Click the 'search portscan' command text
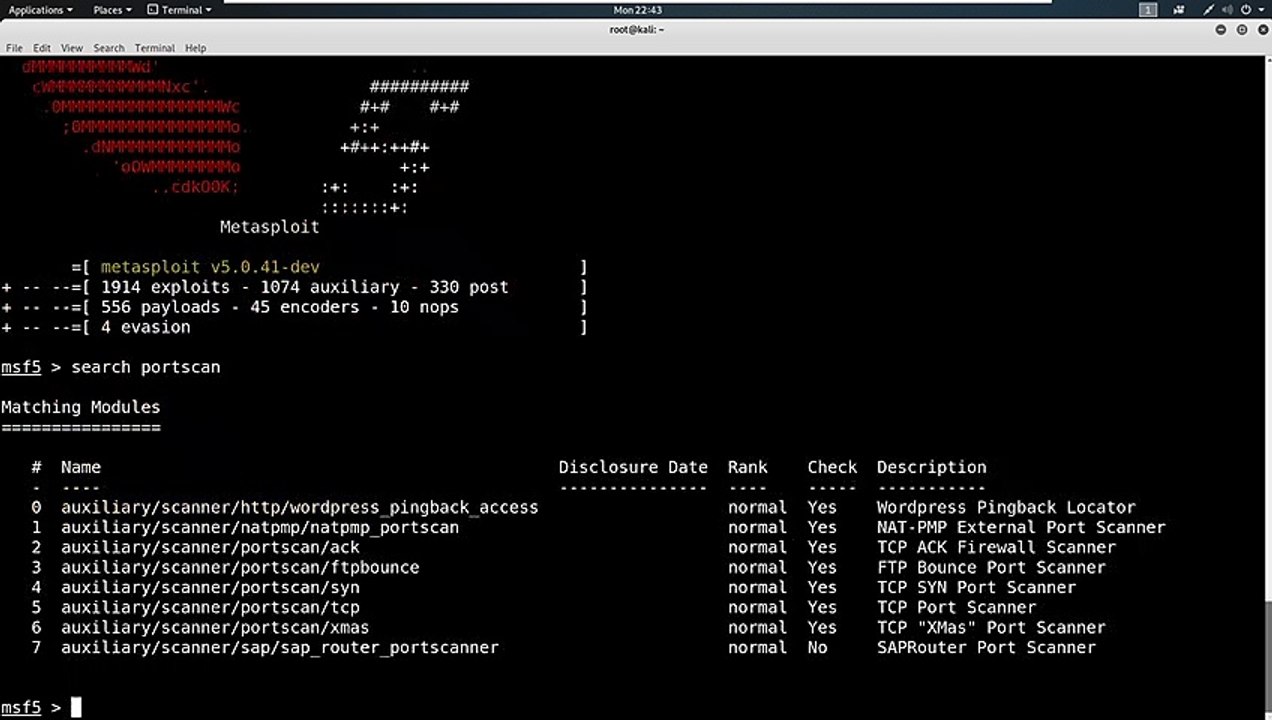The image size is (1272, 720). coord(146,367)
